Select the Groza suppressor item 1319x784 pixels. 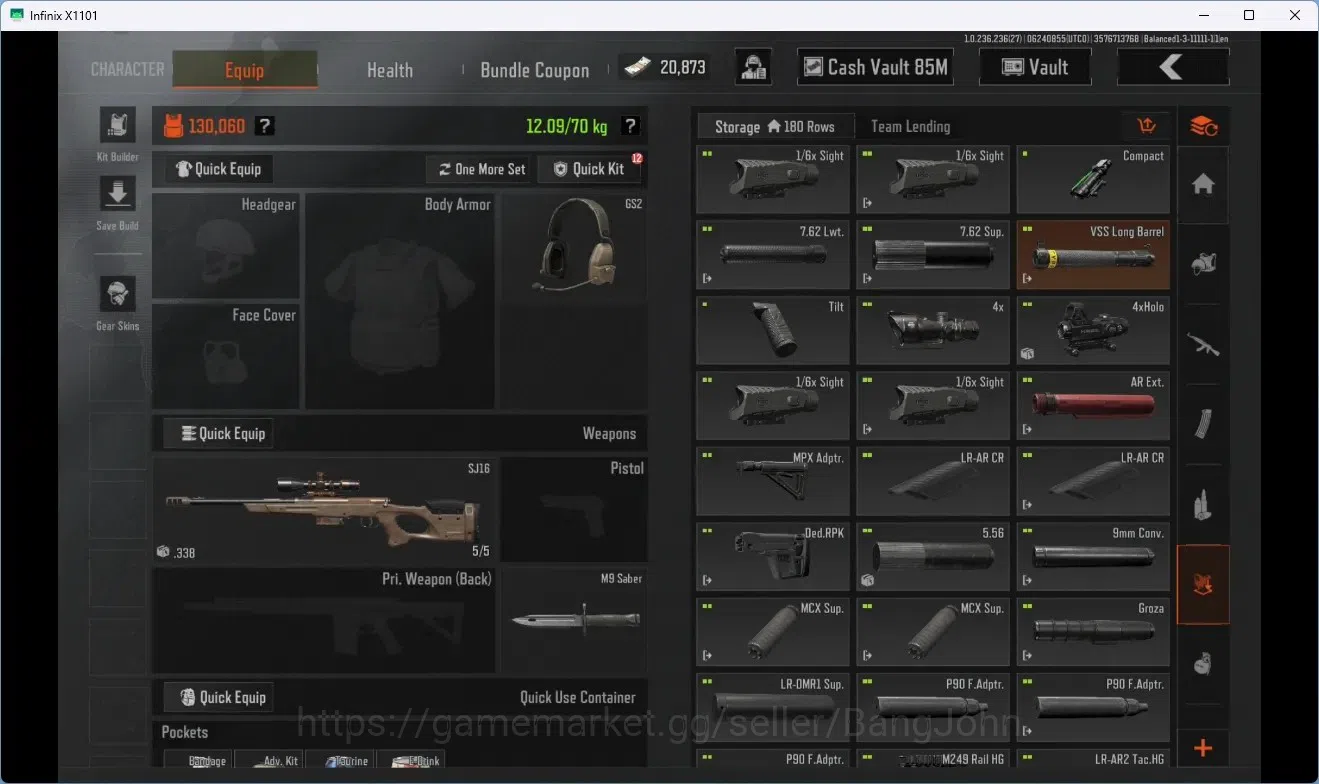click(1093, 632)
